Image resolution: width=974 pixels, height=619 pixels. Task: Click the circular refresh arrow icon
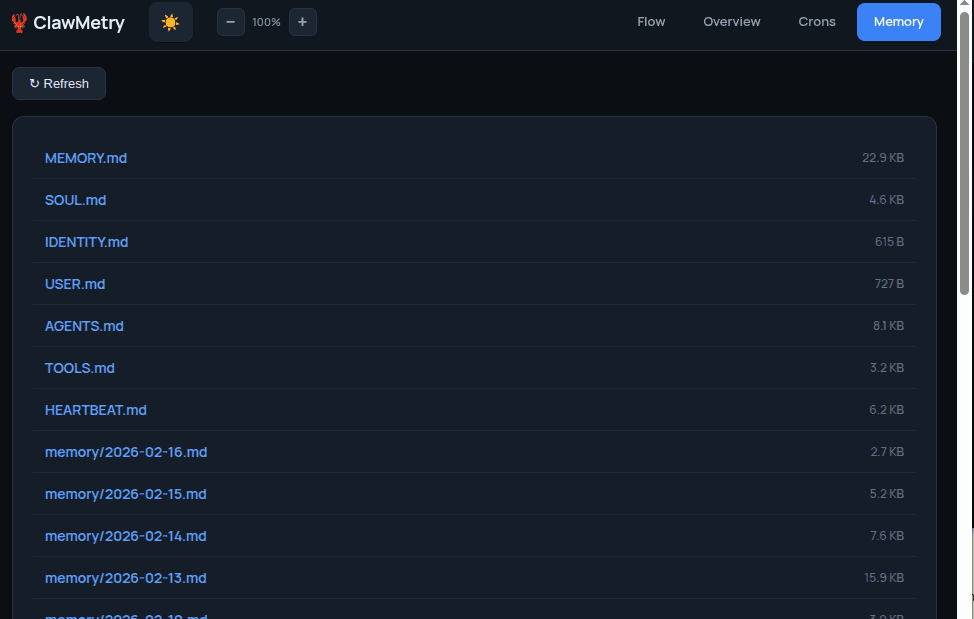coord(33,83)
